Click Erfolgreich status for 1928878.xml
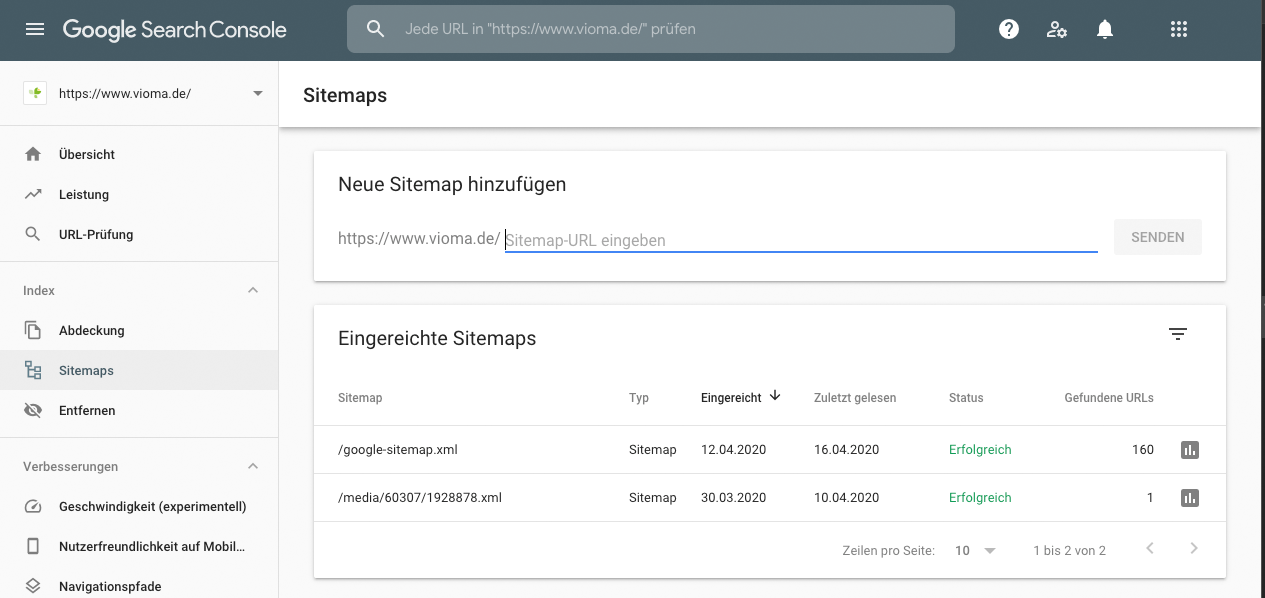 coord(980,497)
